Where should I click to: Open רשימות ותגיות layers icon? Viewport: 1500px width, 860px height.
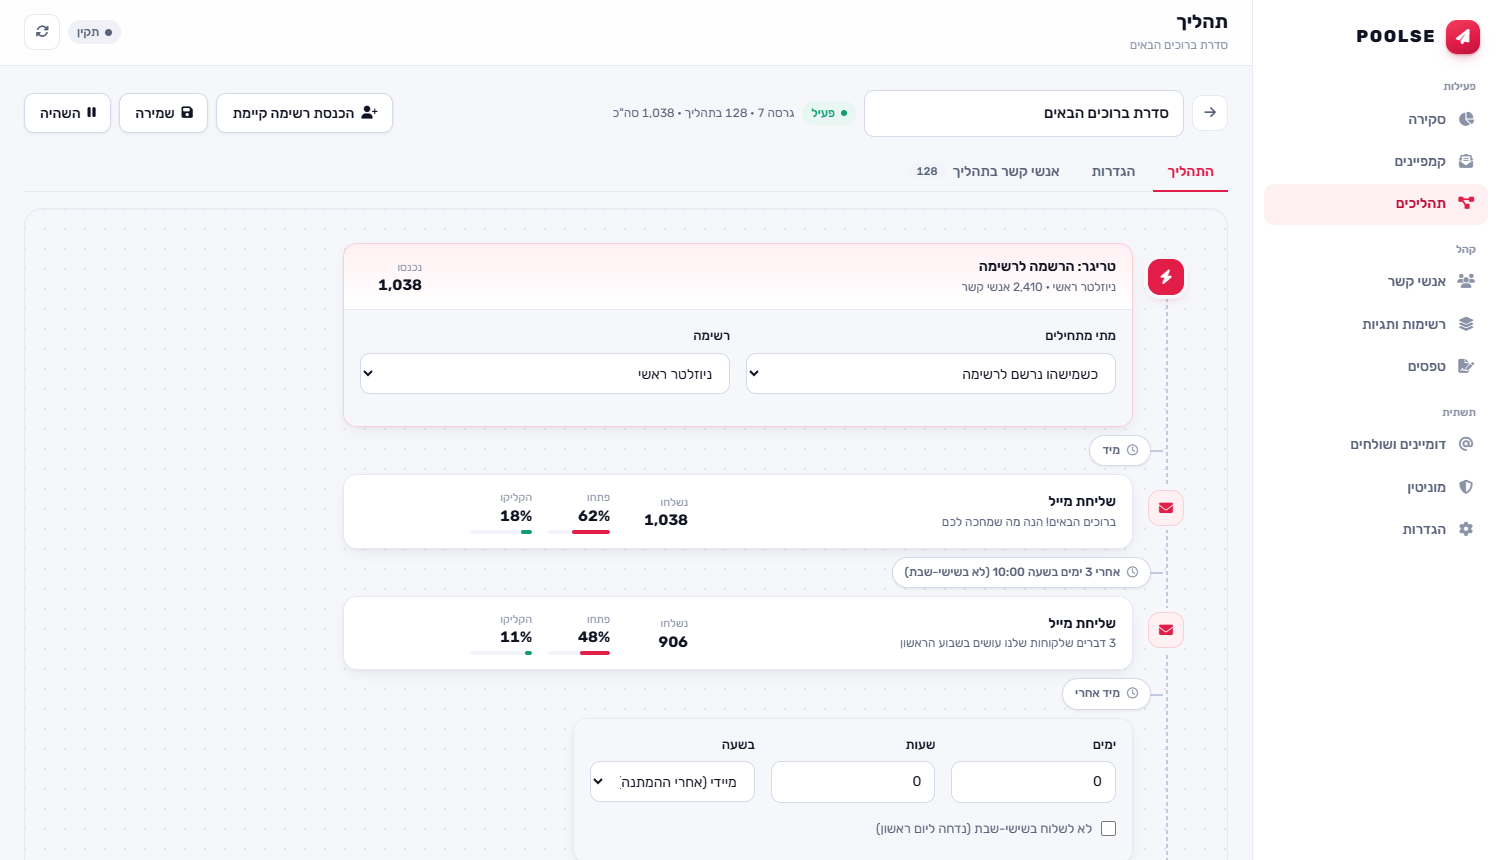coord(1466,324)
